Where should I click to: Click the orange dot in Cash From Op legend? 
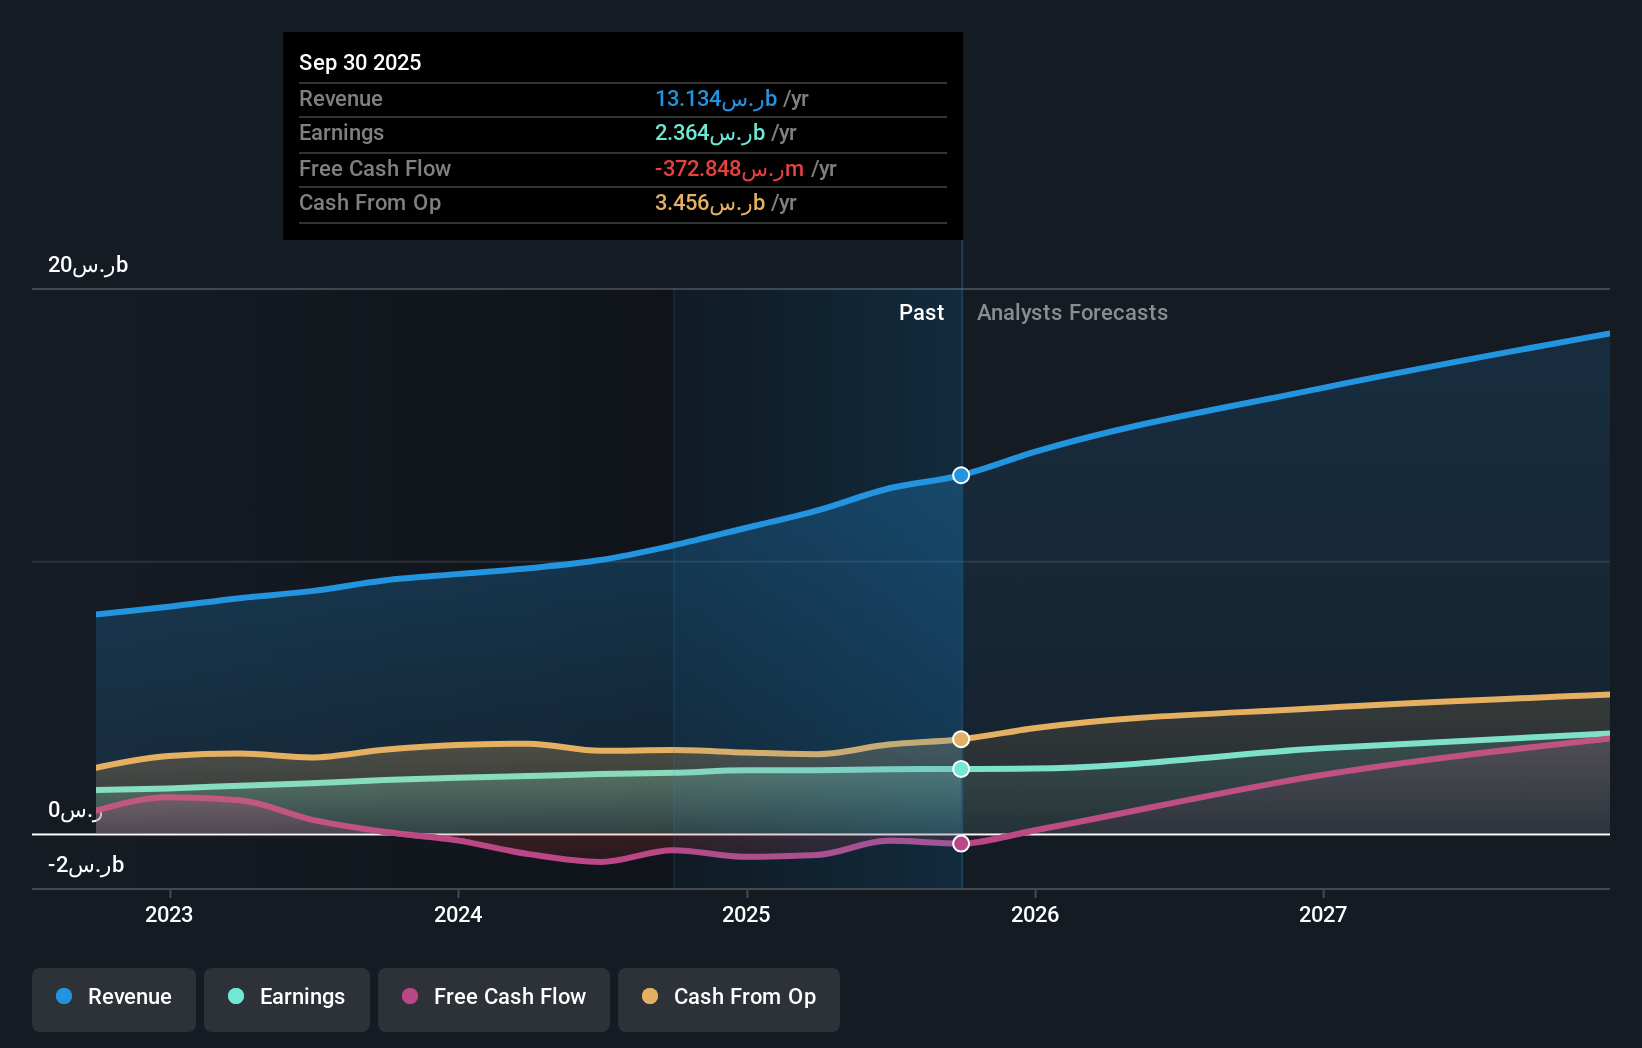[649, 997]
